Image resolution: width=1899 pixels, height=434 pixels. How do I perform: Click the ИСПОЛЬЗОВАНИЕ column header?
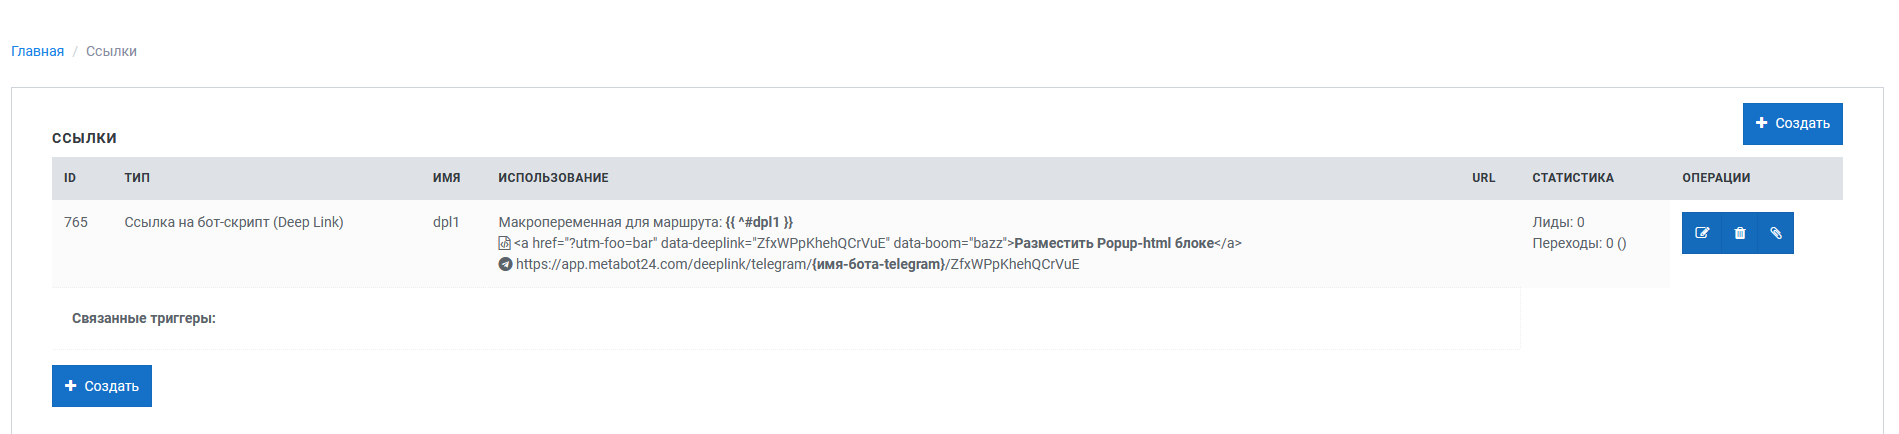pos(553,178)
